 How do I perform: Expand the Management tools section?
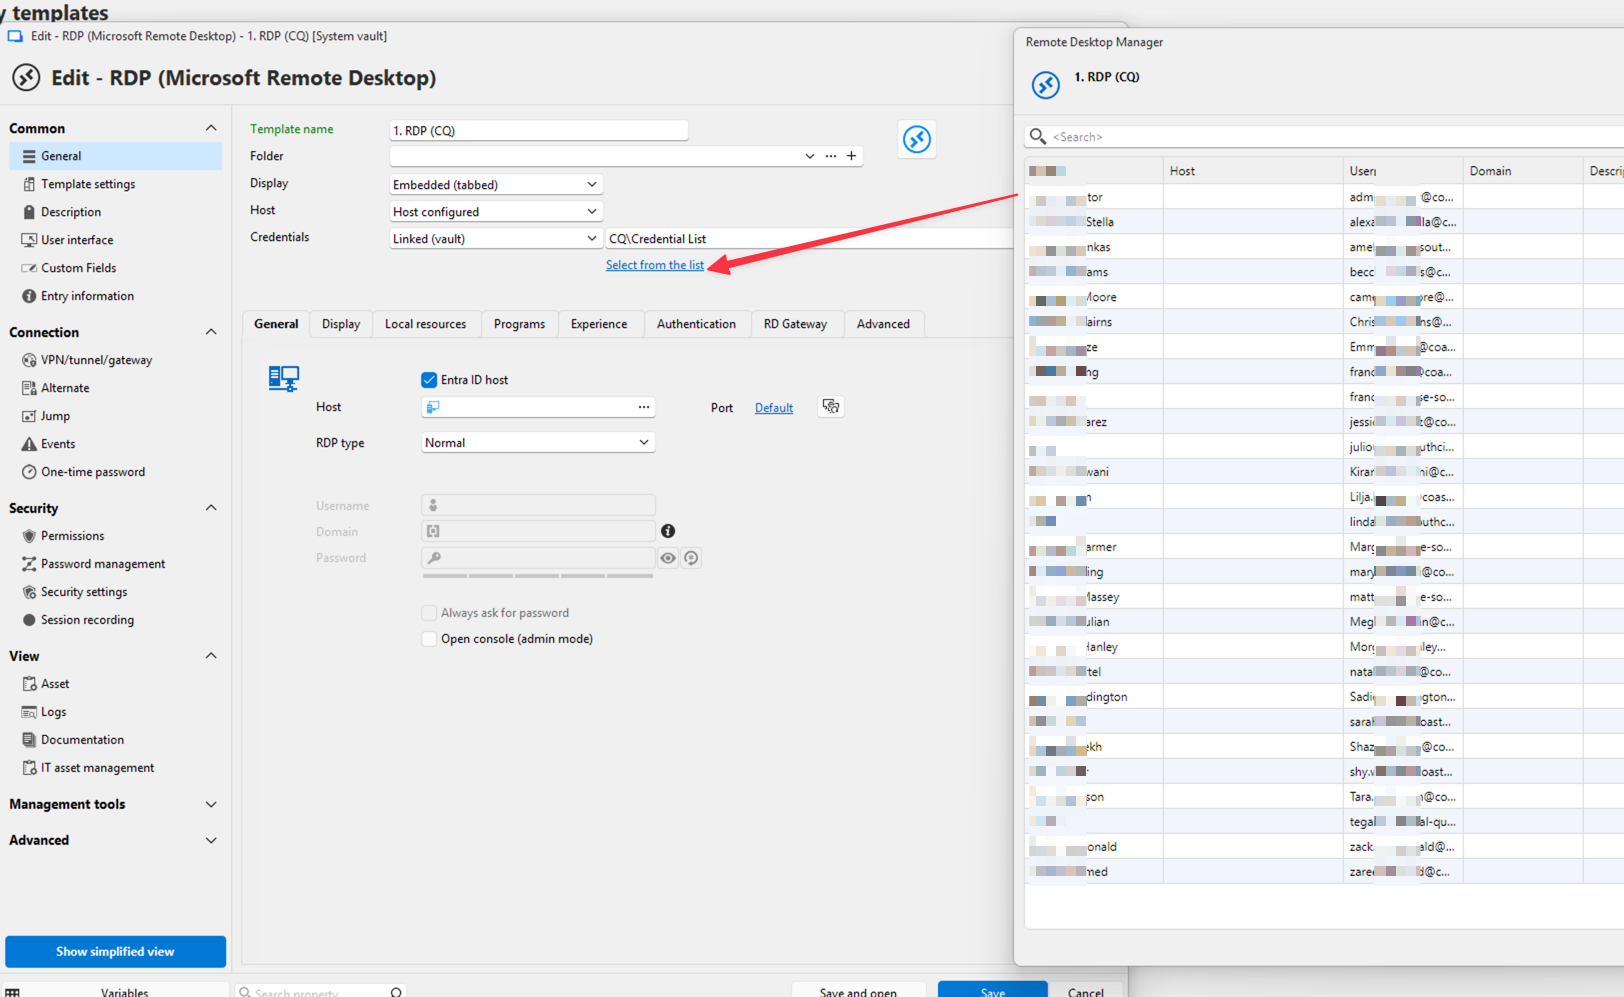pos(211,804)
